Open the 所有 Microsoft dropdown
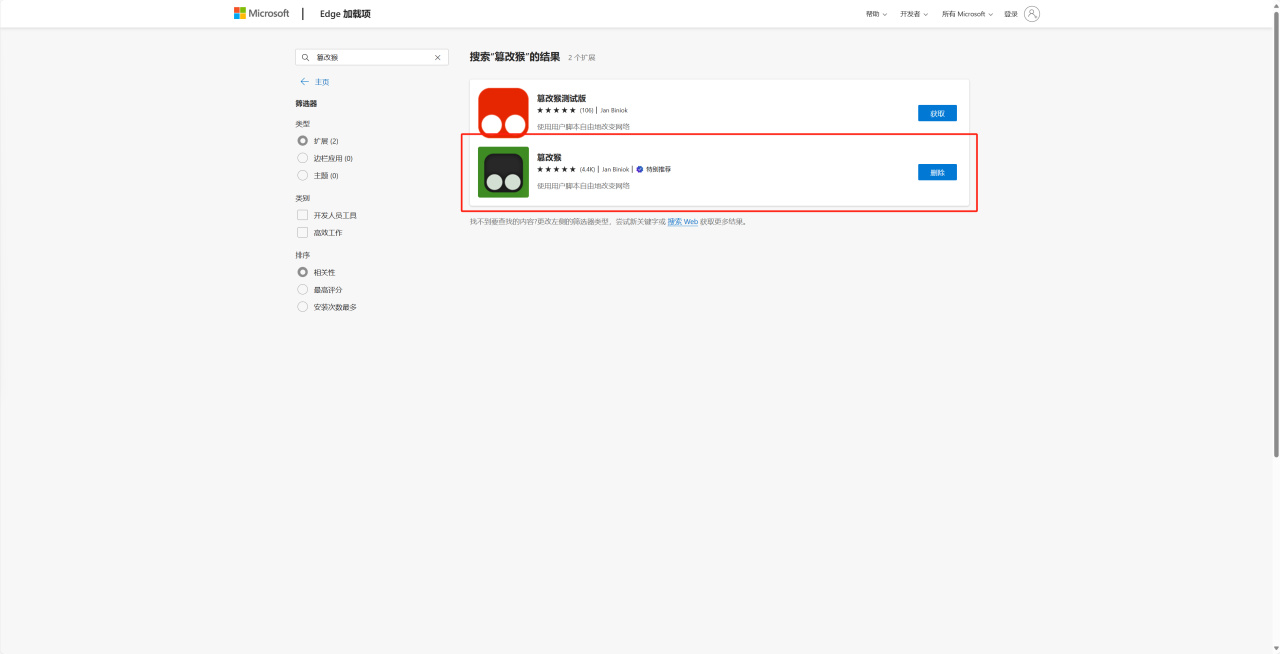Viewport: 1280px width, 654px height. (x=965, y=13)
